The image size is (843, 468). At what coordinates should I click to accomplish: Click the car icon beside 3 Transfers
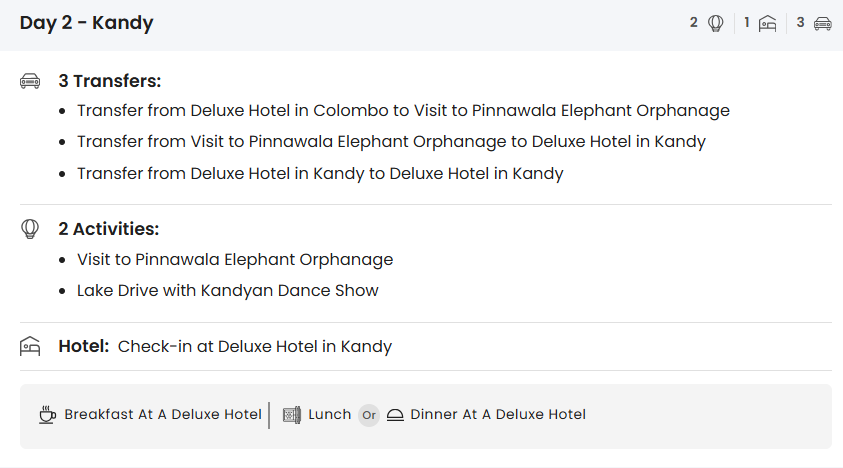[30, 81]
